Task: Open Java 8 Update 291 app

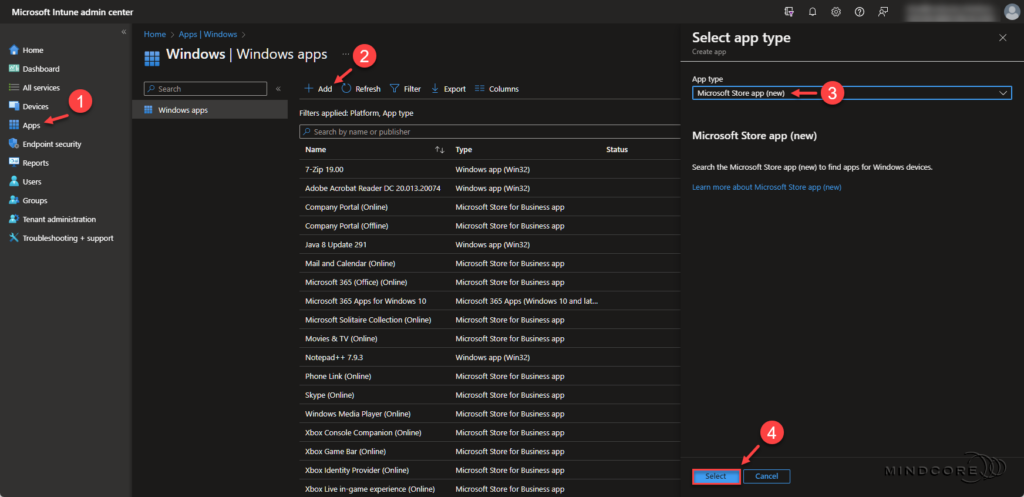Action: point(337,245)
